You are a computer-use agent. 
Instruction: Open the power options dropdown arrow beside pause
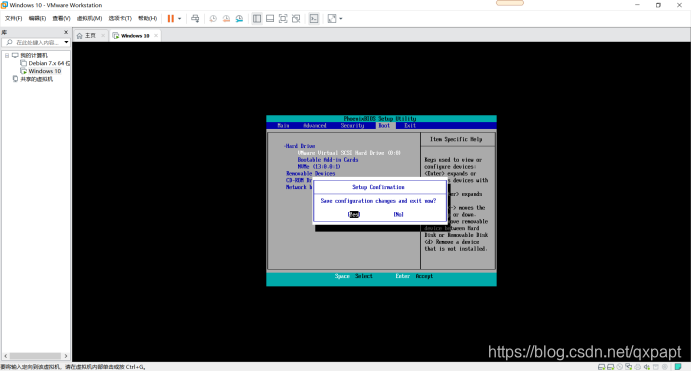pos(180,19)
